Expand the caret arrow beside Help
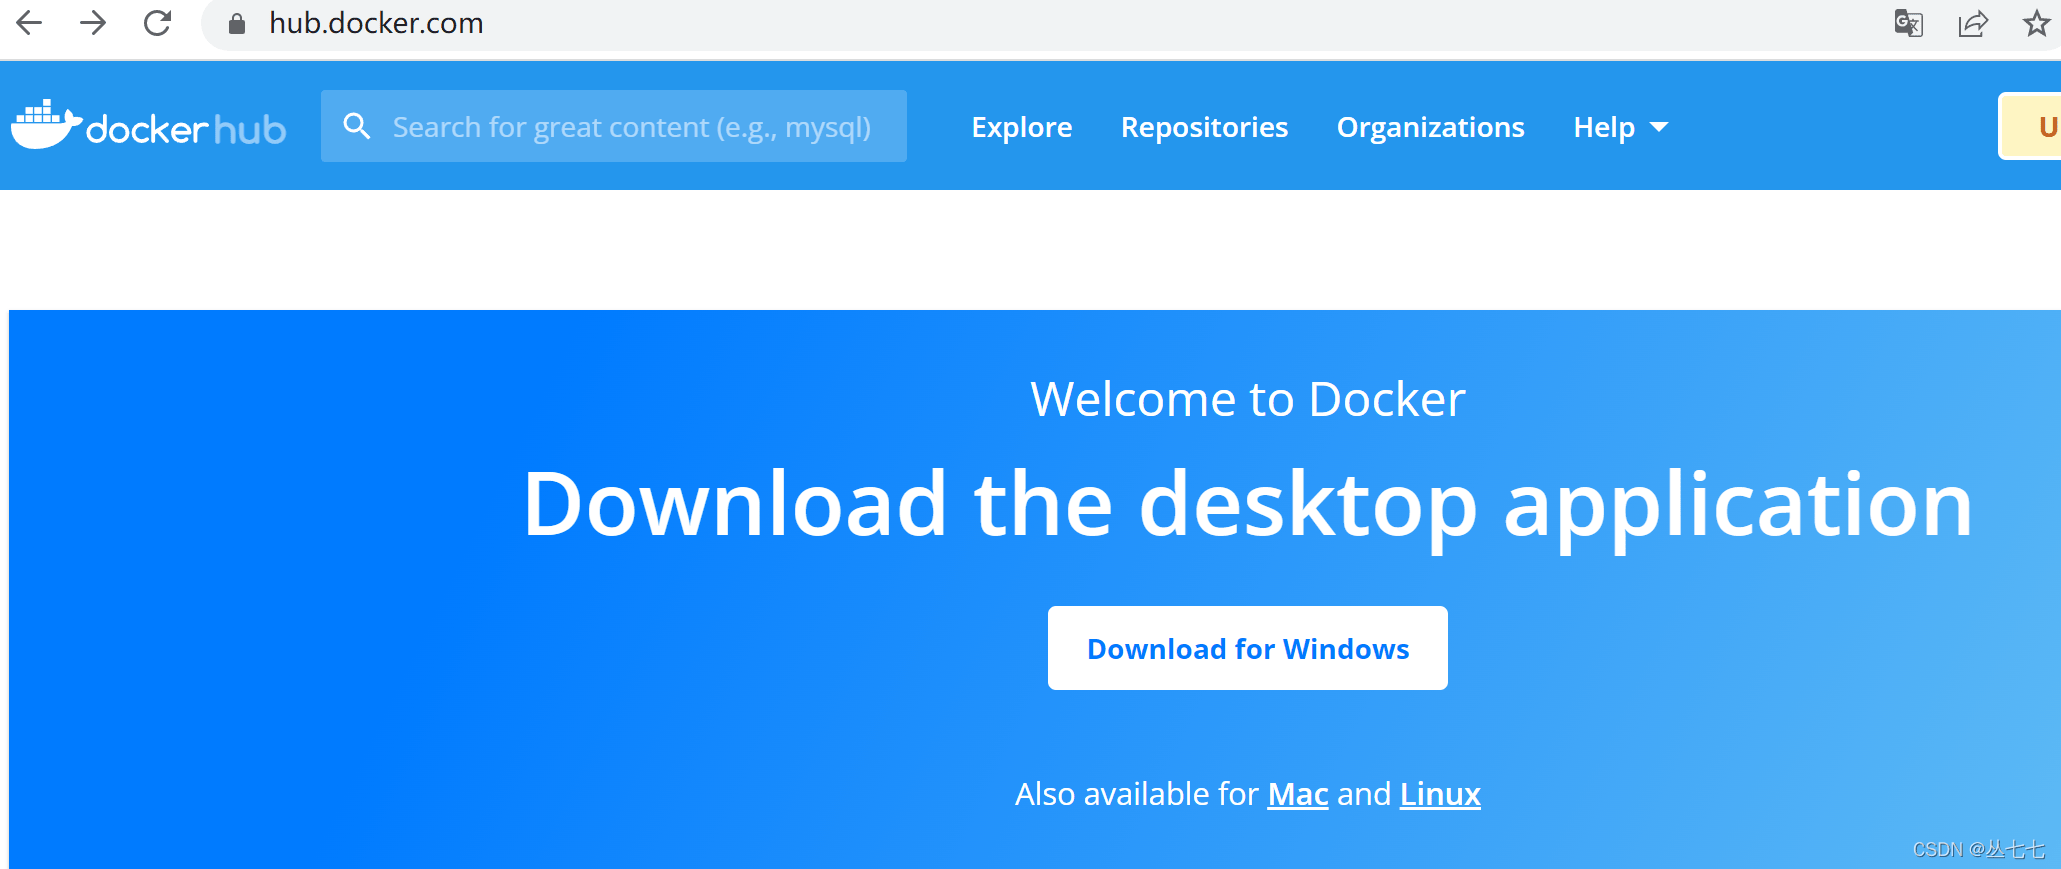 (x=1659, y=127)
